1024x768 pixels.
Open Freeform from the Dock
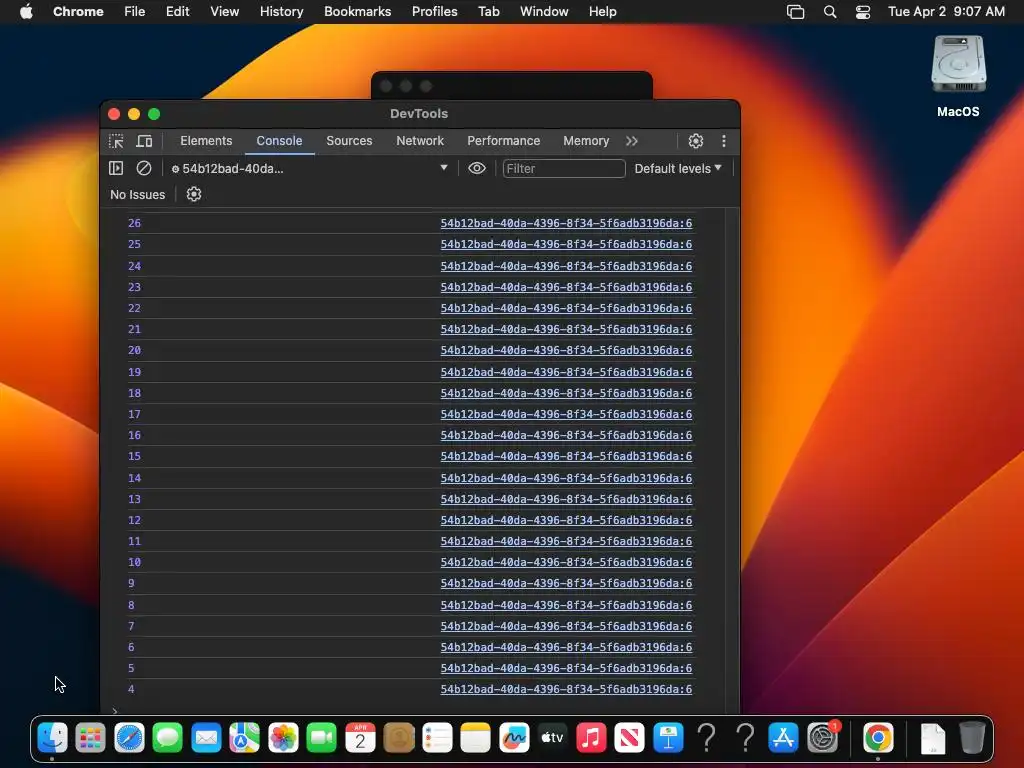pos(514,738)
